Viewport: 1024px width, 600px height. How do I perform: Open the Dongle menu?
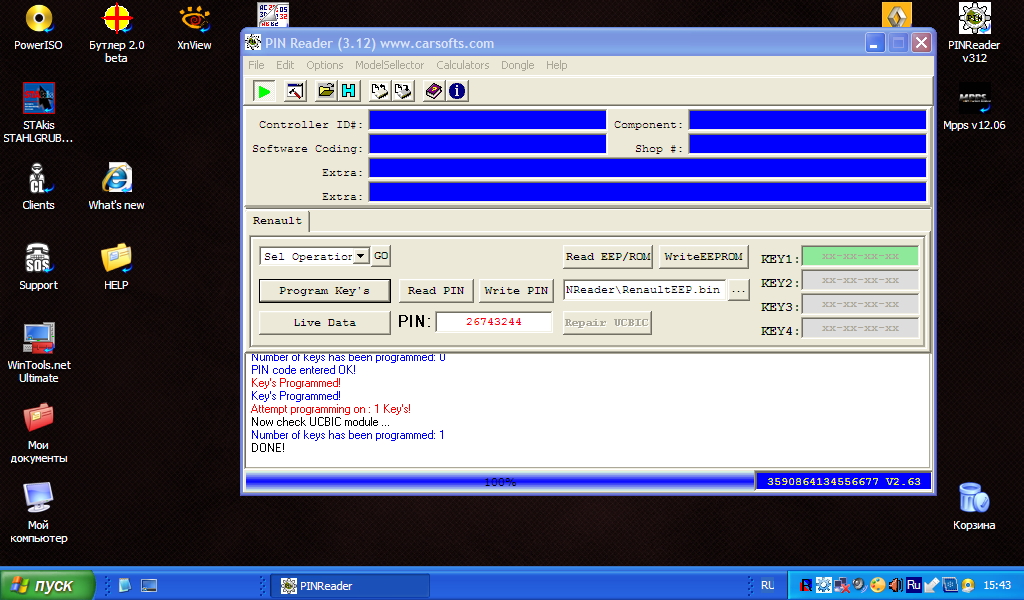517,65
